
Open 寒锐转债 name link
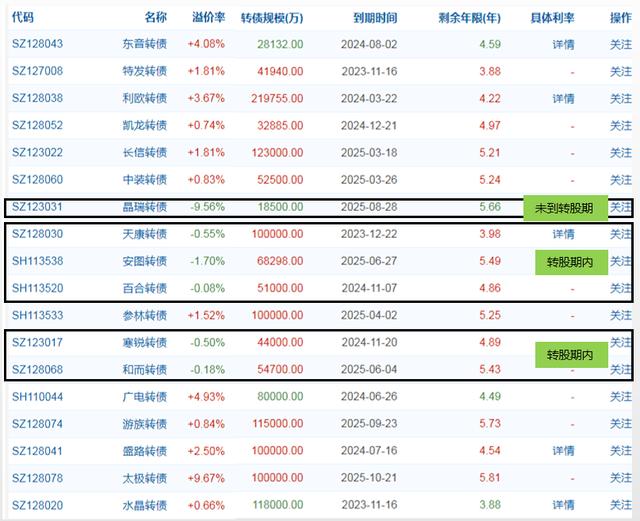pyautogui.click(x=145, y=342)
